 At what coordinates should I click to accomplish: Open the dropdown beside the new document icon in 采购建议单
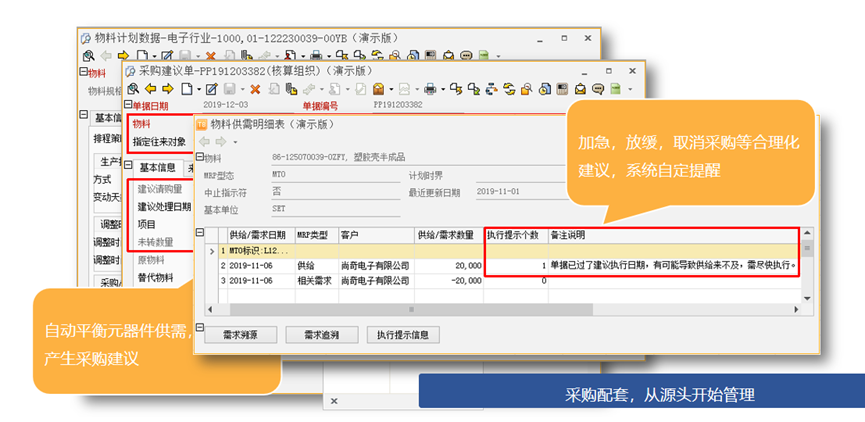tap(199, 89)
